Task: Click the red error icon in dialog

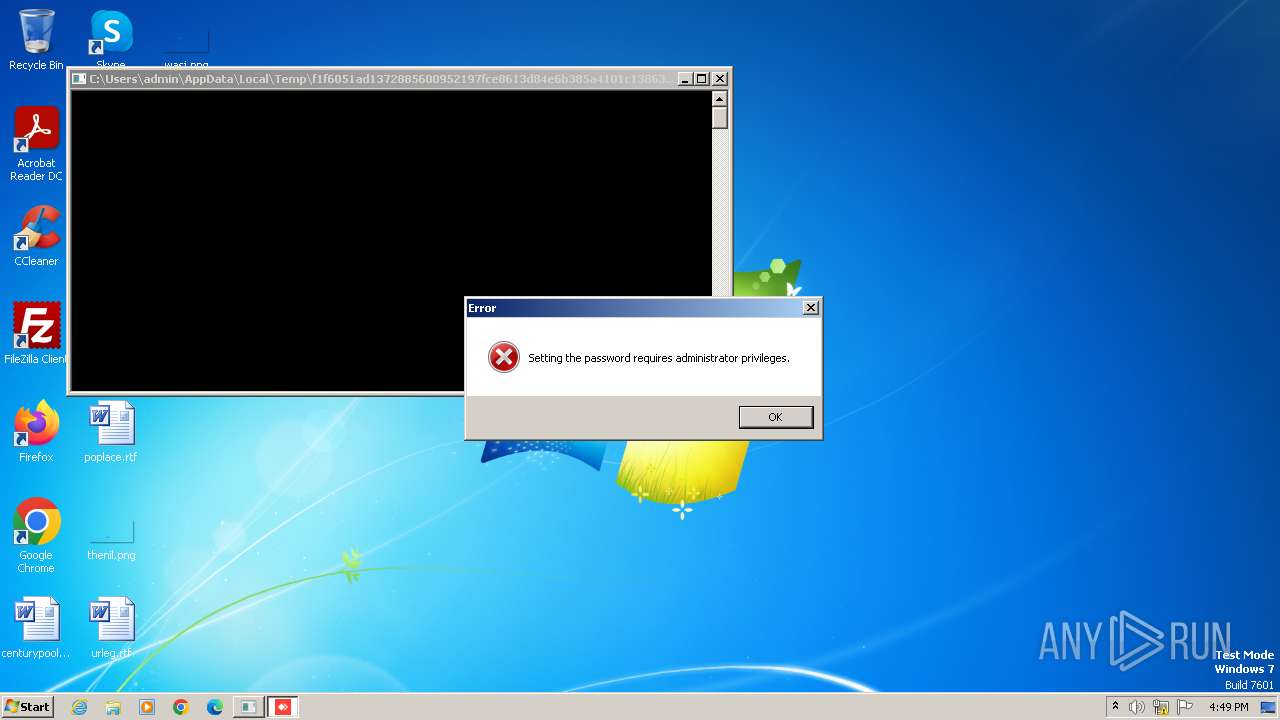Action: (504, 358)
